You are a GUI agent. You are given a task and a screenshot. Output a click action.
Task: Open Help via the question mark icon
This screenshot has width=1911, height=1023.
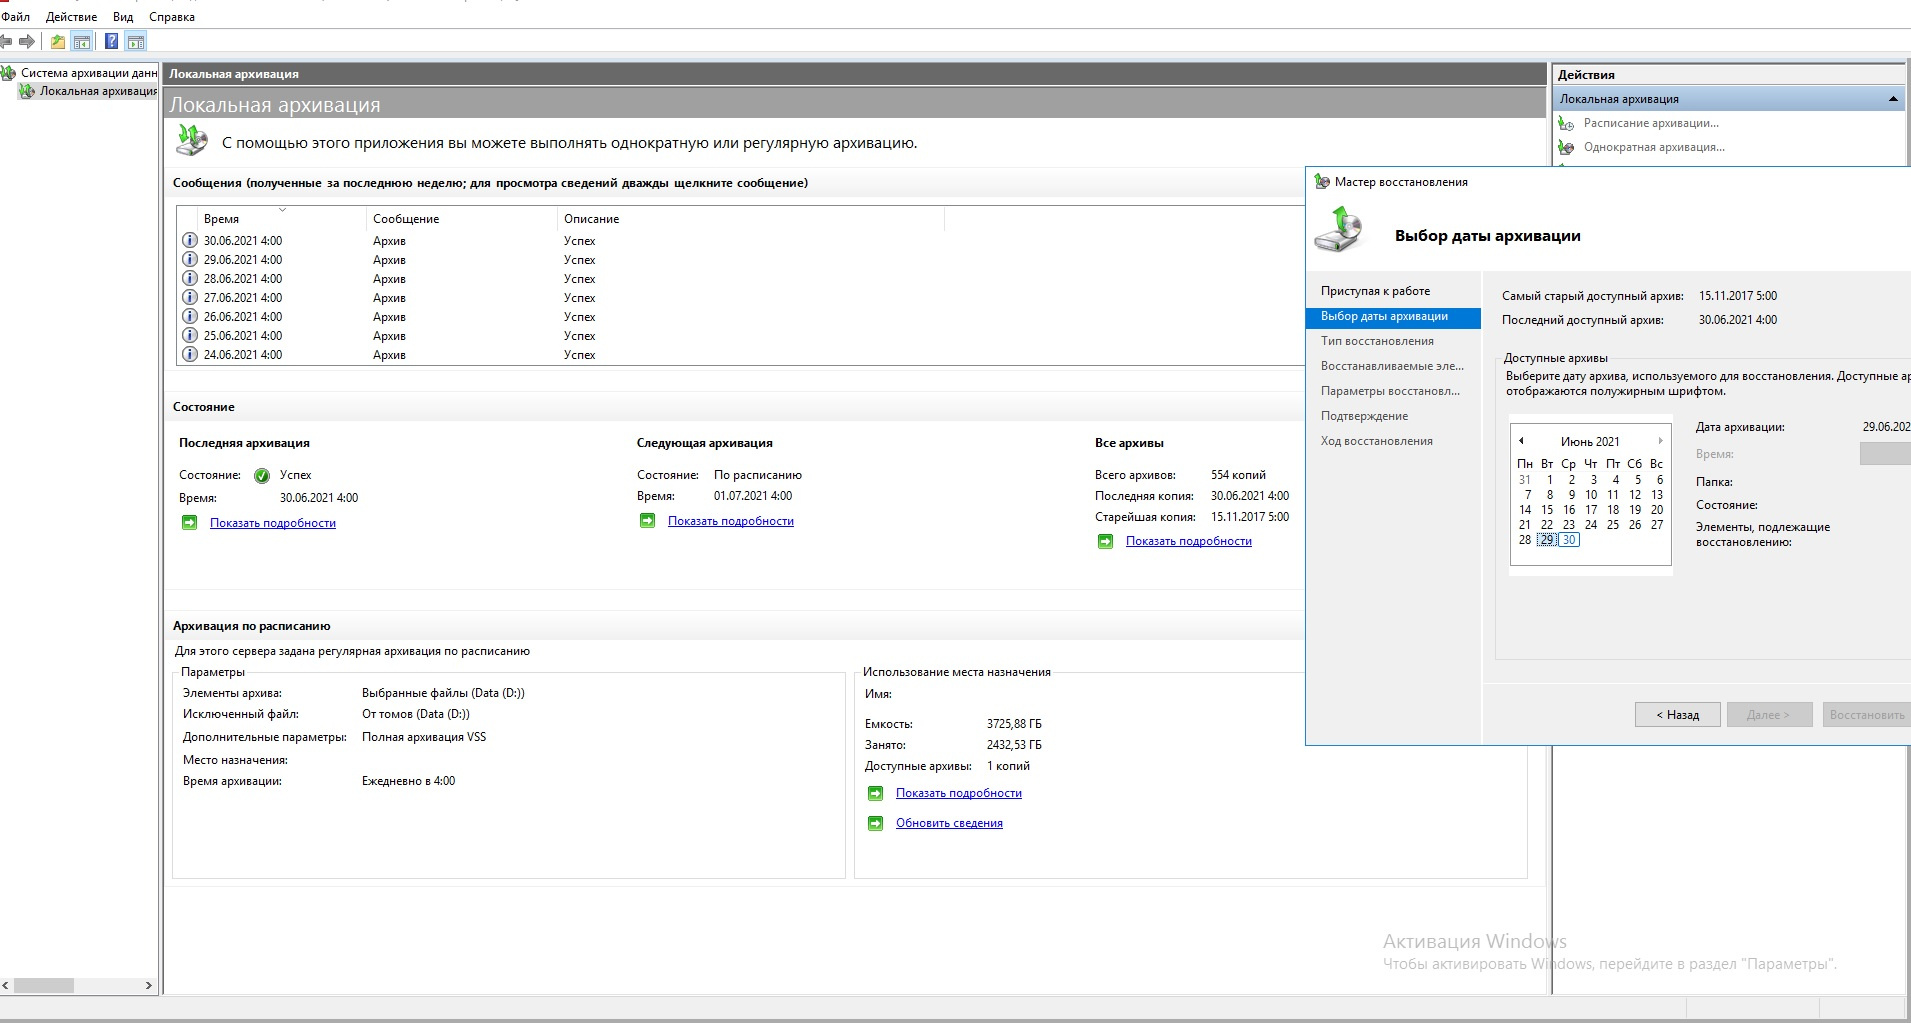point(111,41)
